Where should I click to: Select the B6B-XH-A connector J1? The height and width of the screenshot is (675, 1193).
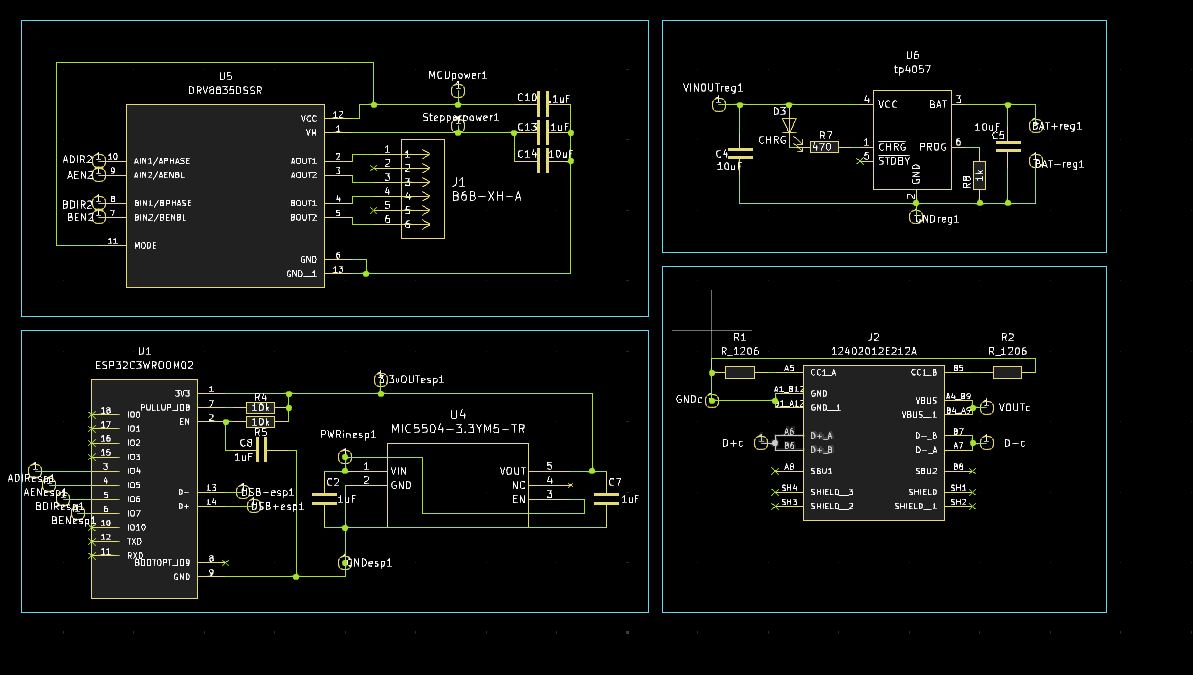tap(423, 189)
